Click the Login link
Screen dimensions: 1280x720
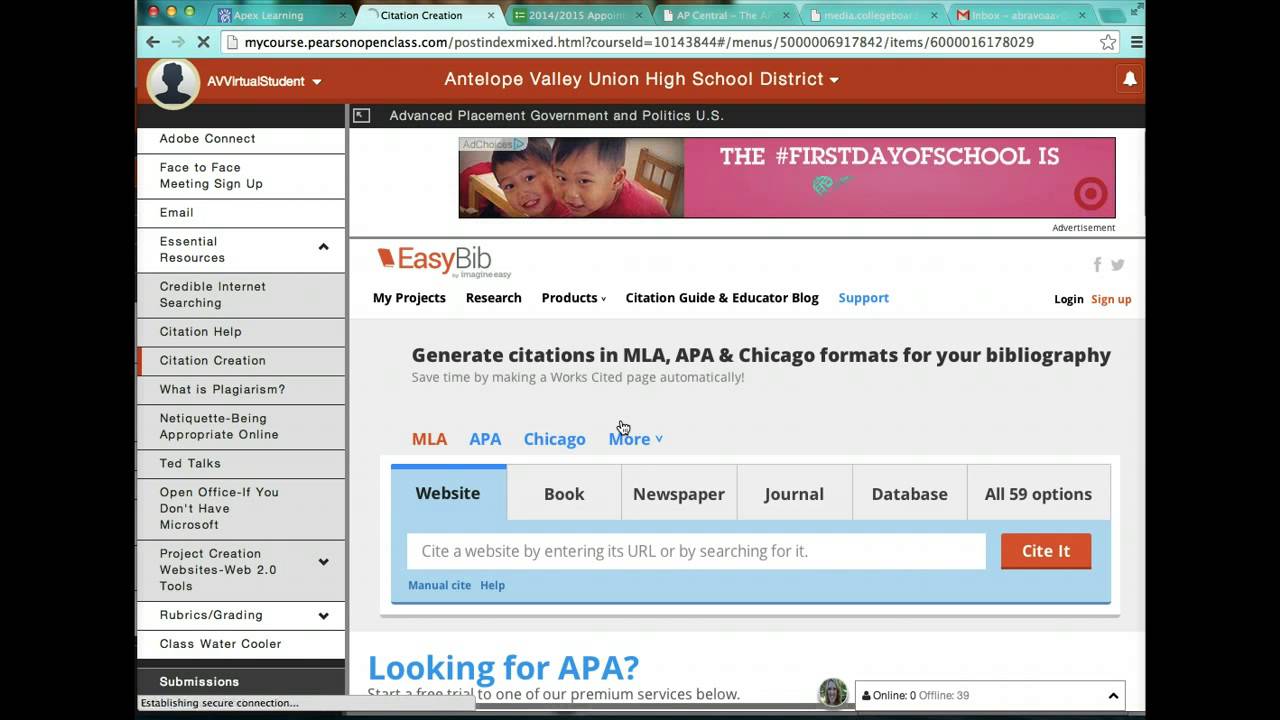(x=1068, y=299)
